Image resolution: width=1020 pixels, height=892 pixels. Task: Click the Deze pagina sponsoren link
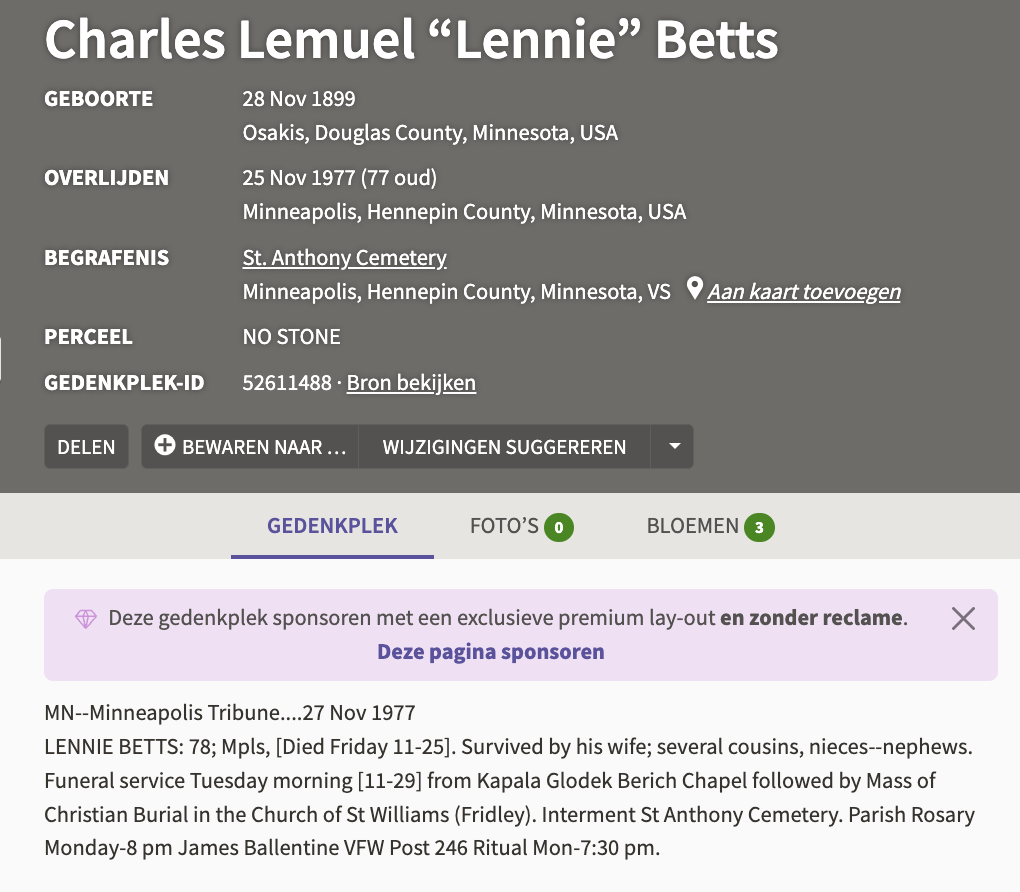pos(491,652)
